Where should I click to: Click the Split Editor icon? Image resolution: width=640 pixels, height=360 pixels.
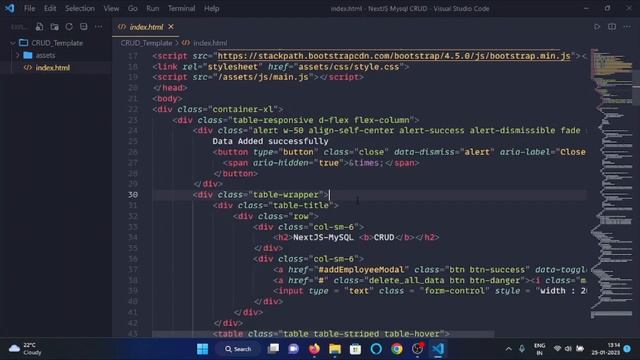[x=612, y=27]
